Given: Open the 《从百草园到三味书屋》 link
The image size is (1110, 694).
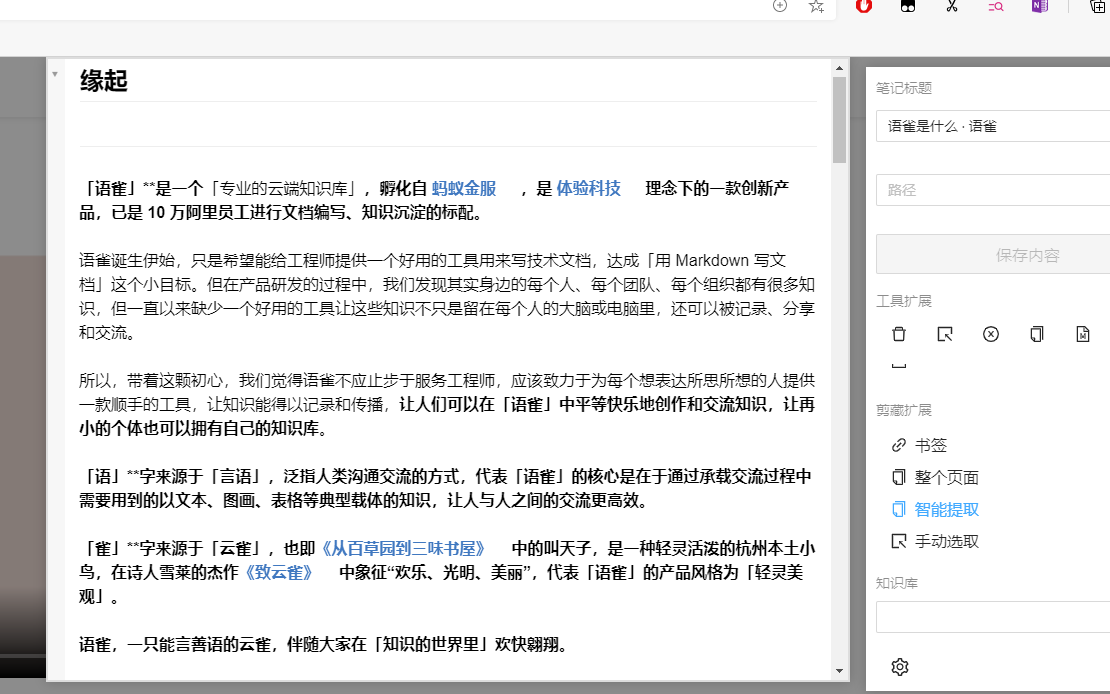Looking at the screenshot, I should coord(402,548).
